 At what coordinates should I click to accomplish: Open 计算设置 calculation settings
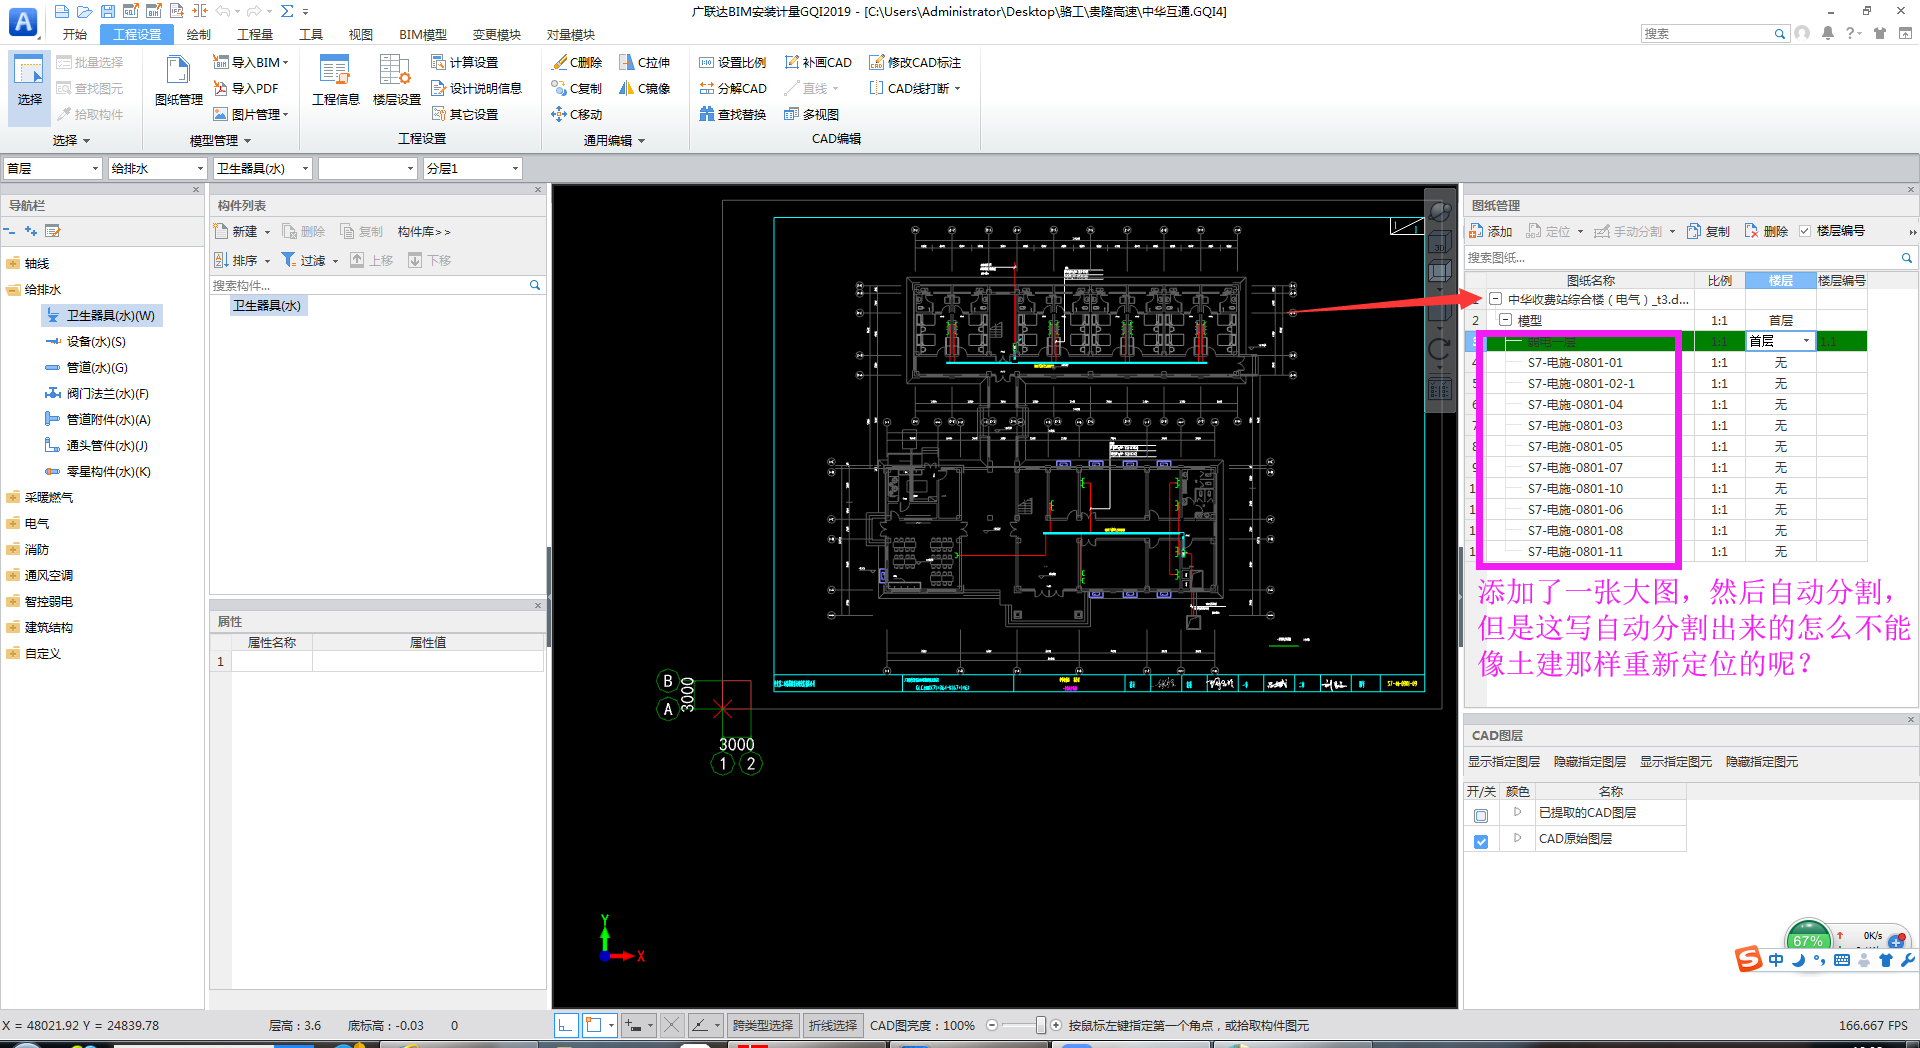[x=465, y=62]
